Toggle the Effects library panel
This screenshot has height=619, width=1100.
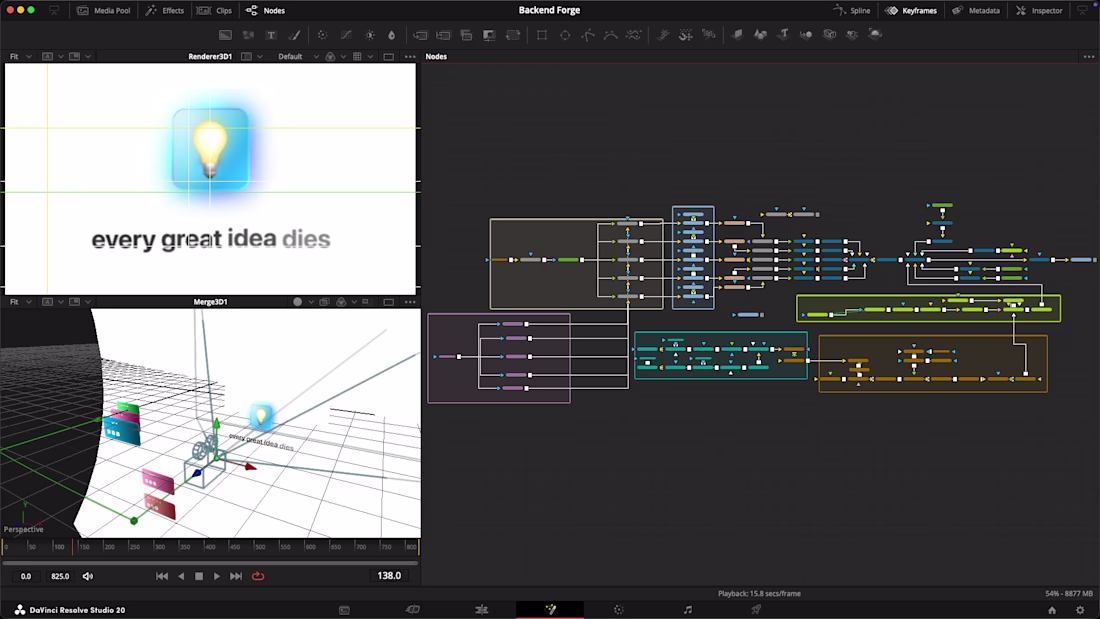(x=165, y=11)
